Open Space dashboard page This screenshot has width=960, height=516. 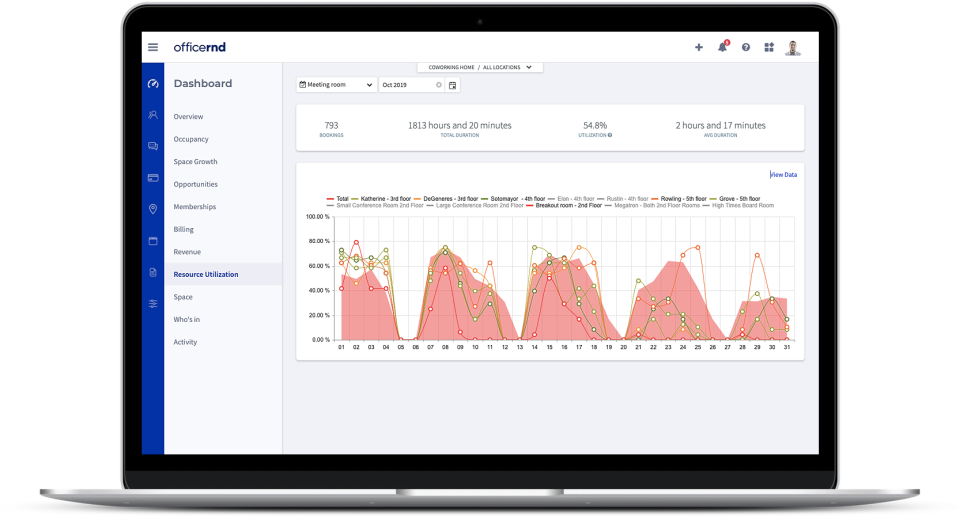(x=183, y=297)
